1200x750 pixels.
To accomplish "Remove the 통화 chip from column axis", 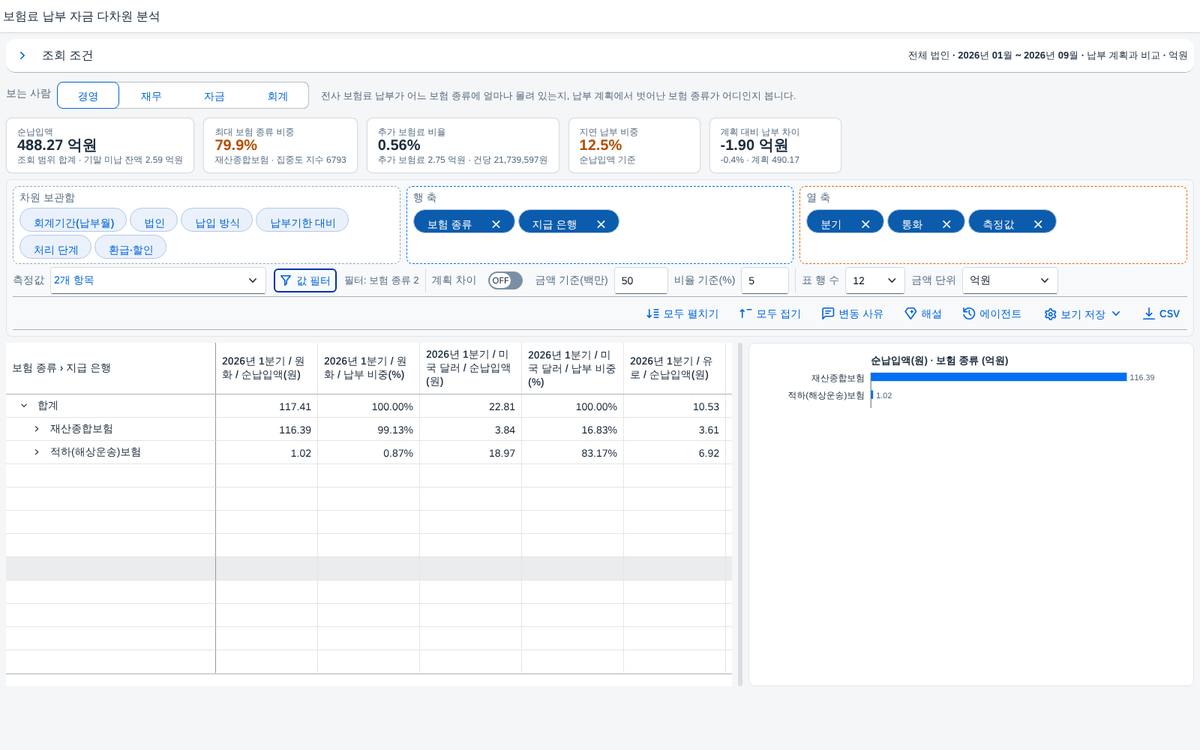I will 946,224.
